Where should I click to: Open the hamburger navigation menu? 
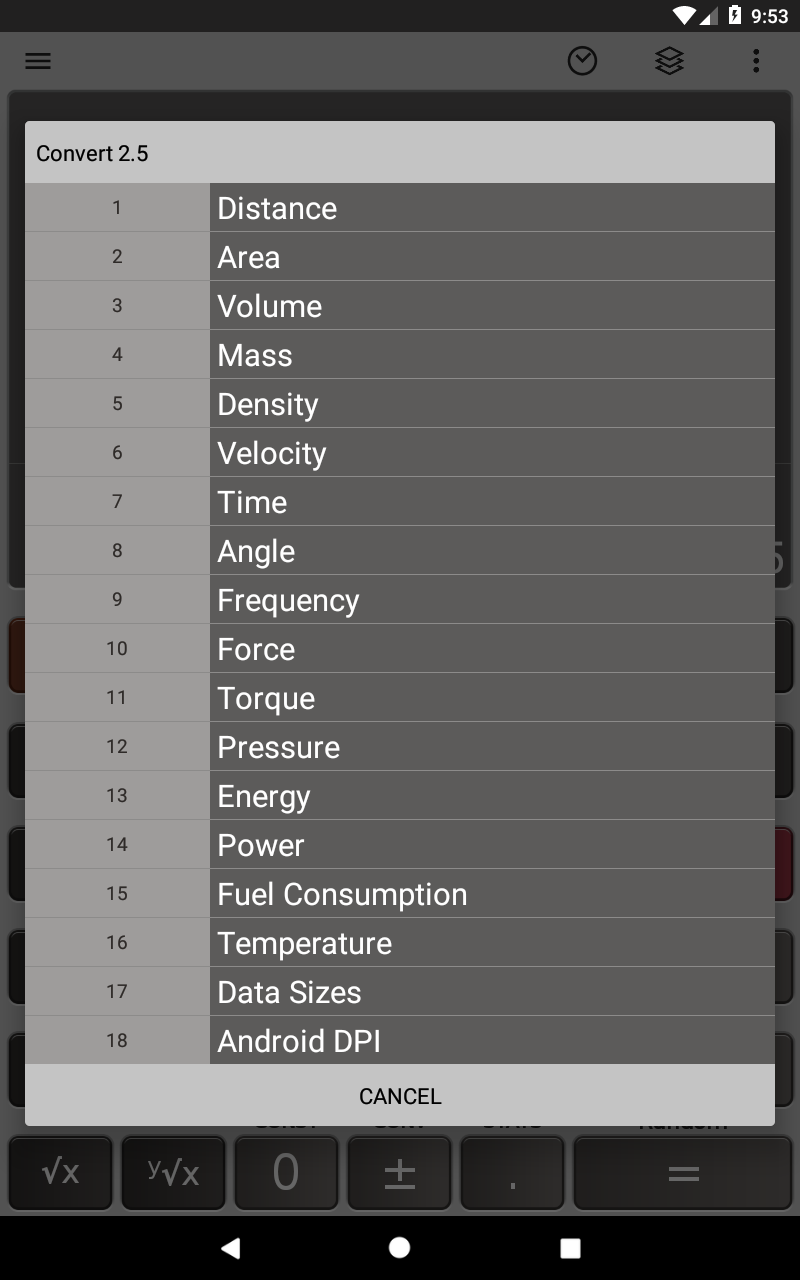(x=38, y=61)
